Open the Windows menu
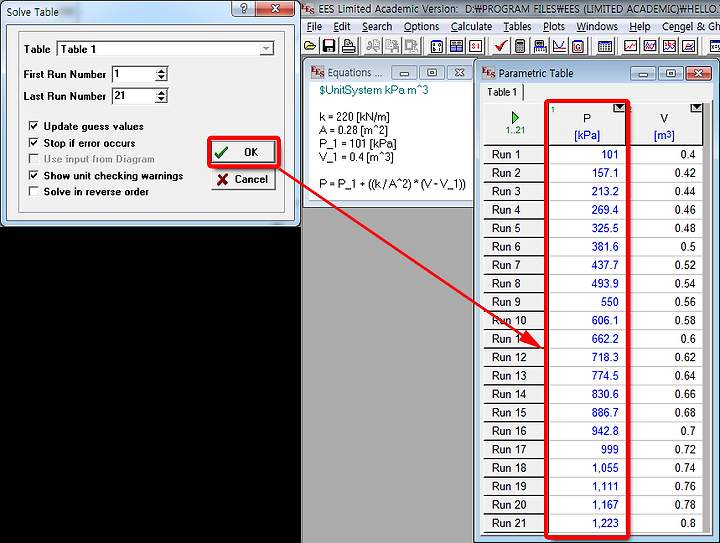Viewport: 720px width, 543px height. tap(597, 27)
